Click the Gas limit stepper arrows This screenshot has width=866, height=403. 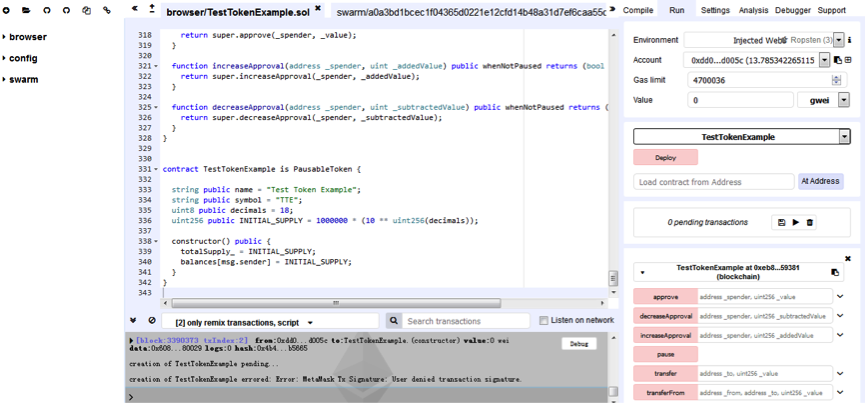[x=836, y=80]
